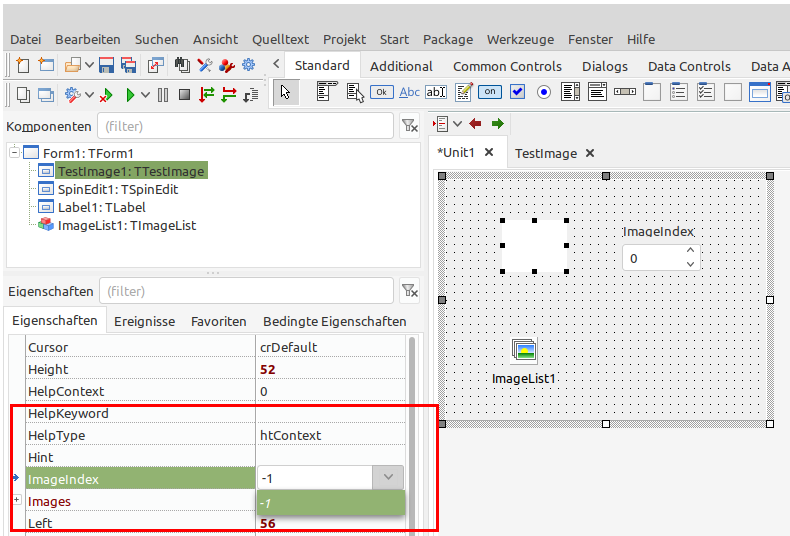Open the Projekt menu
Screen dimensions: 790x536
(x=344, y=39)
